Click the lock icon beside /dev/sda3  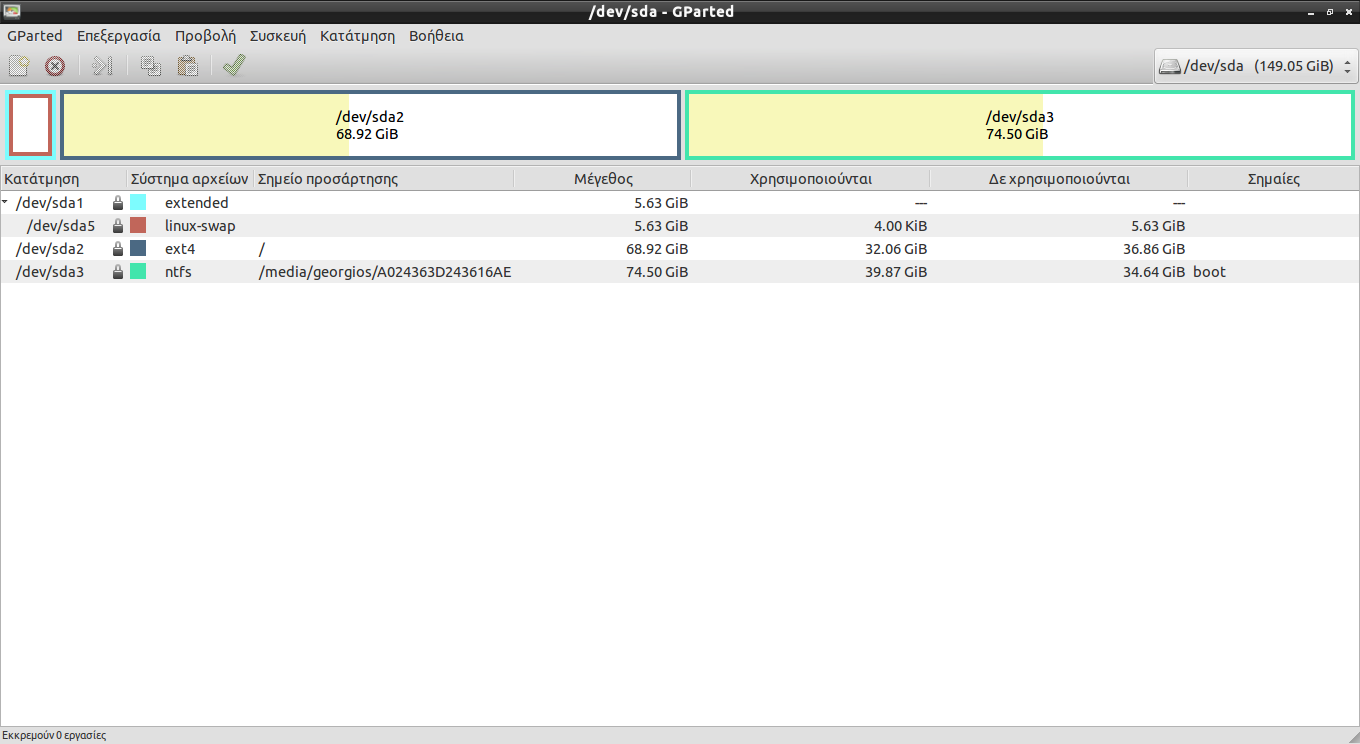coord(118,272)
